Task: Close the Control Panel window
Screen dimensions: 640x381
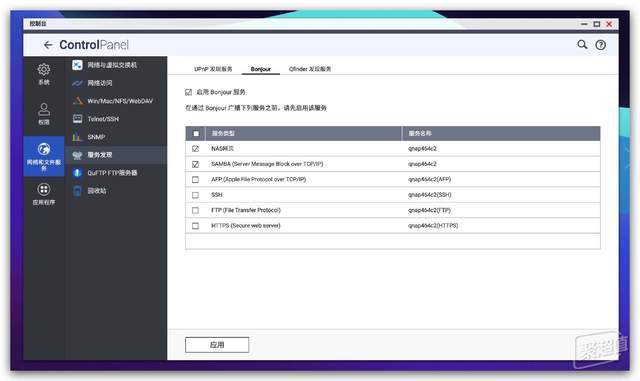Action: coord(609,24)
